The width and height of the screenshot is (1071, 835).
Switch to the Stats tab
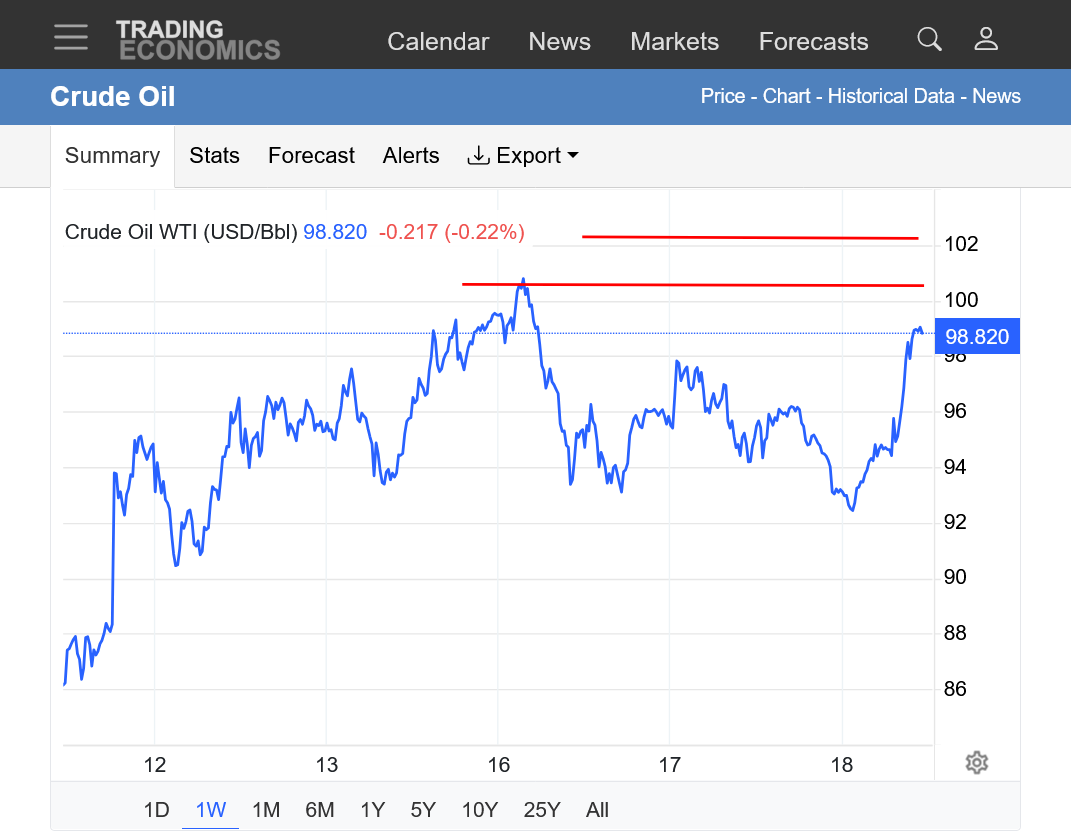[214, 156]
